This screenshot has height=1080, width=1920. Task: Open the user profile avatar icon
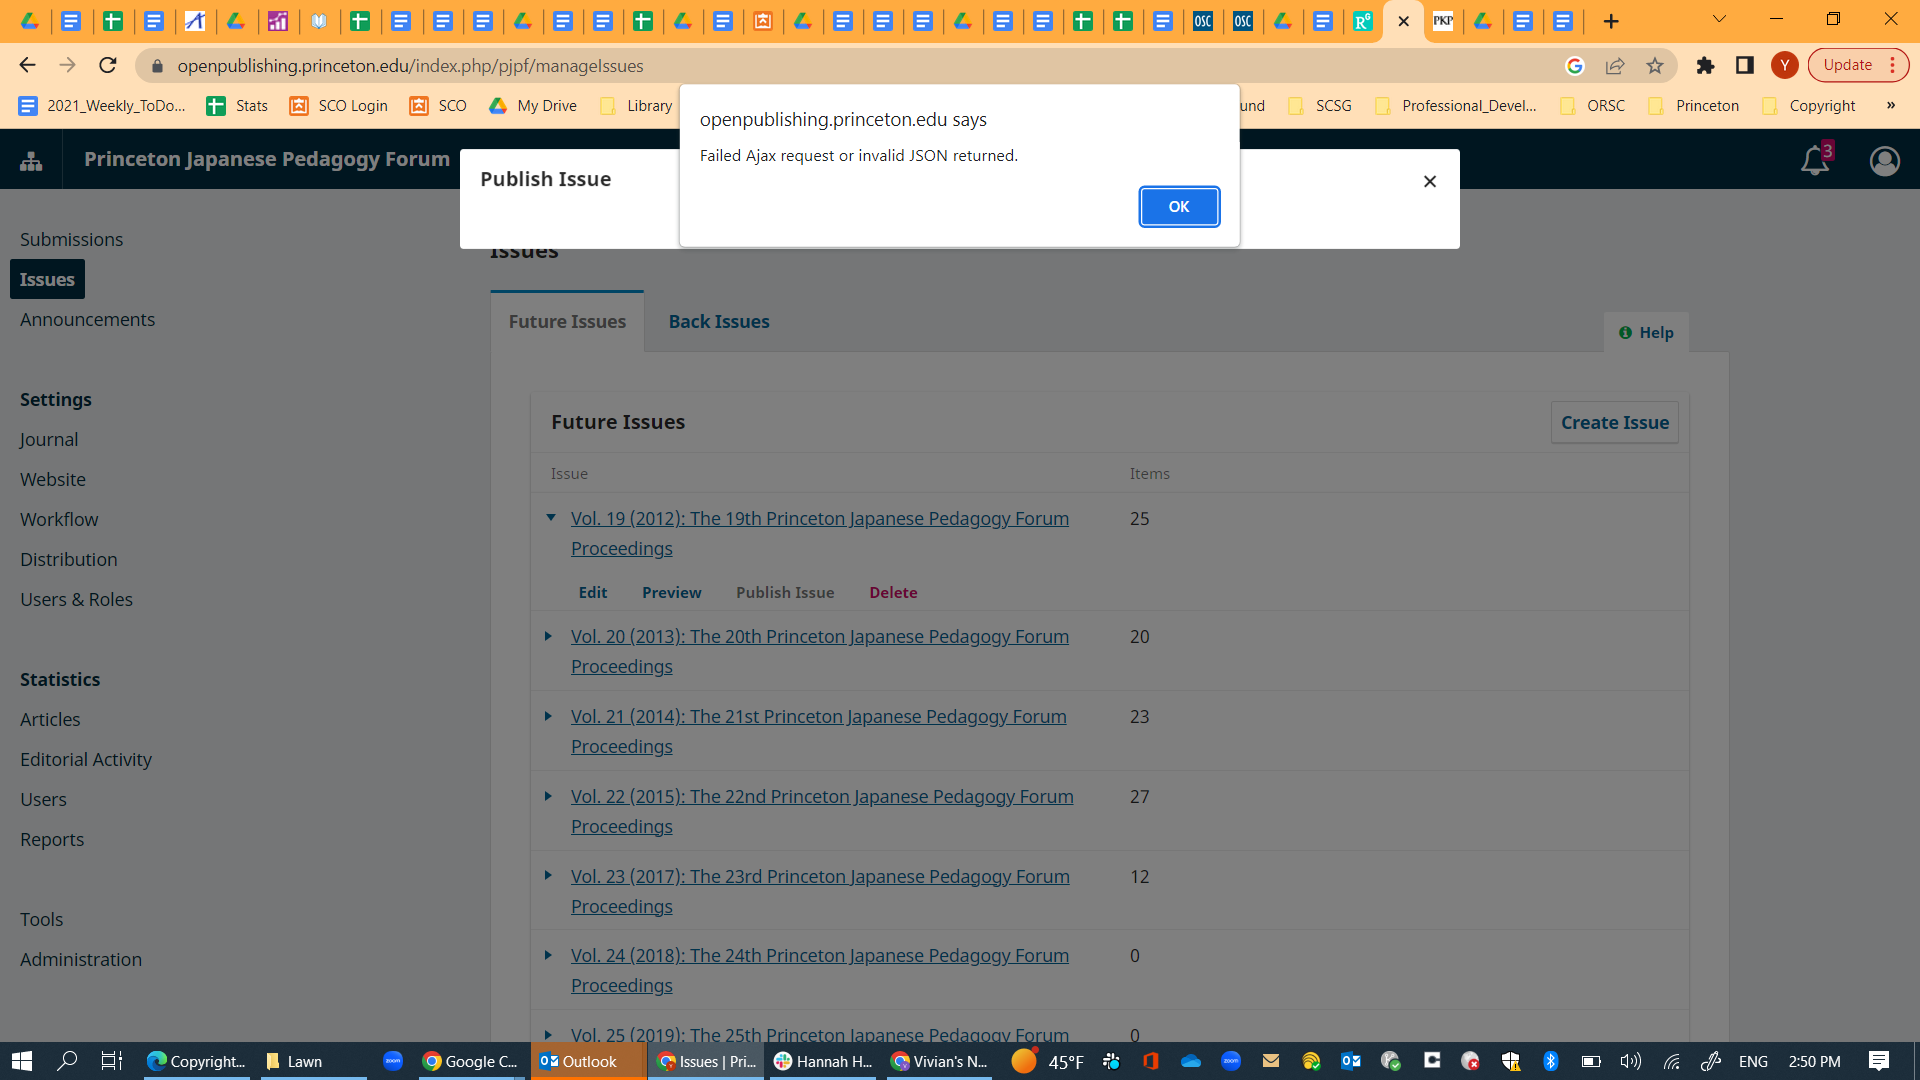coord(1885,160)
